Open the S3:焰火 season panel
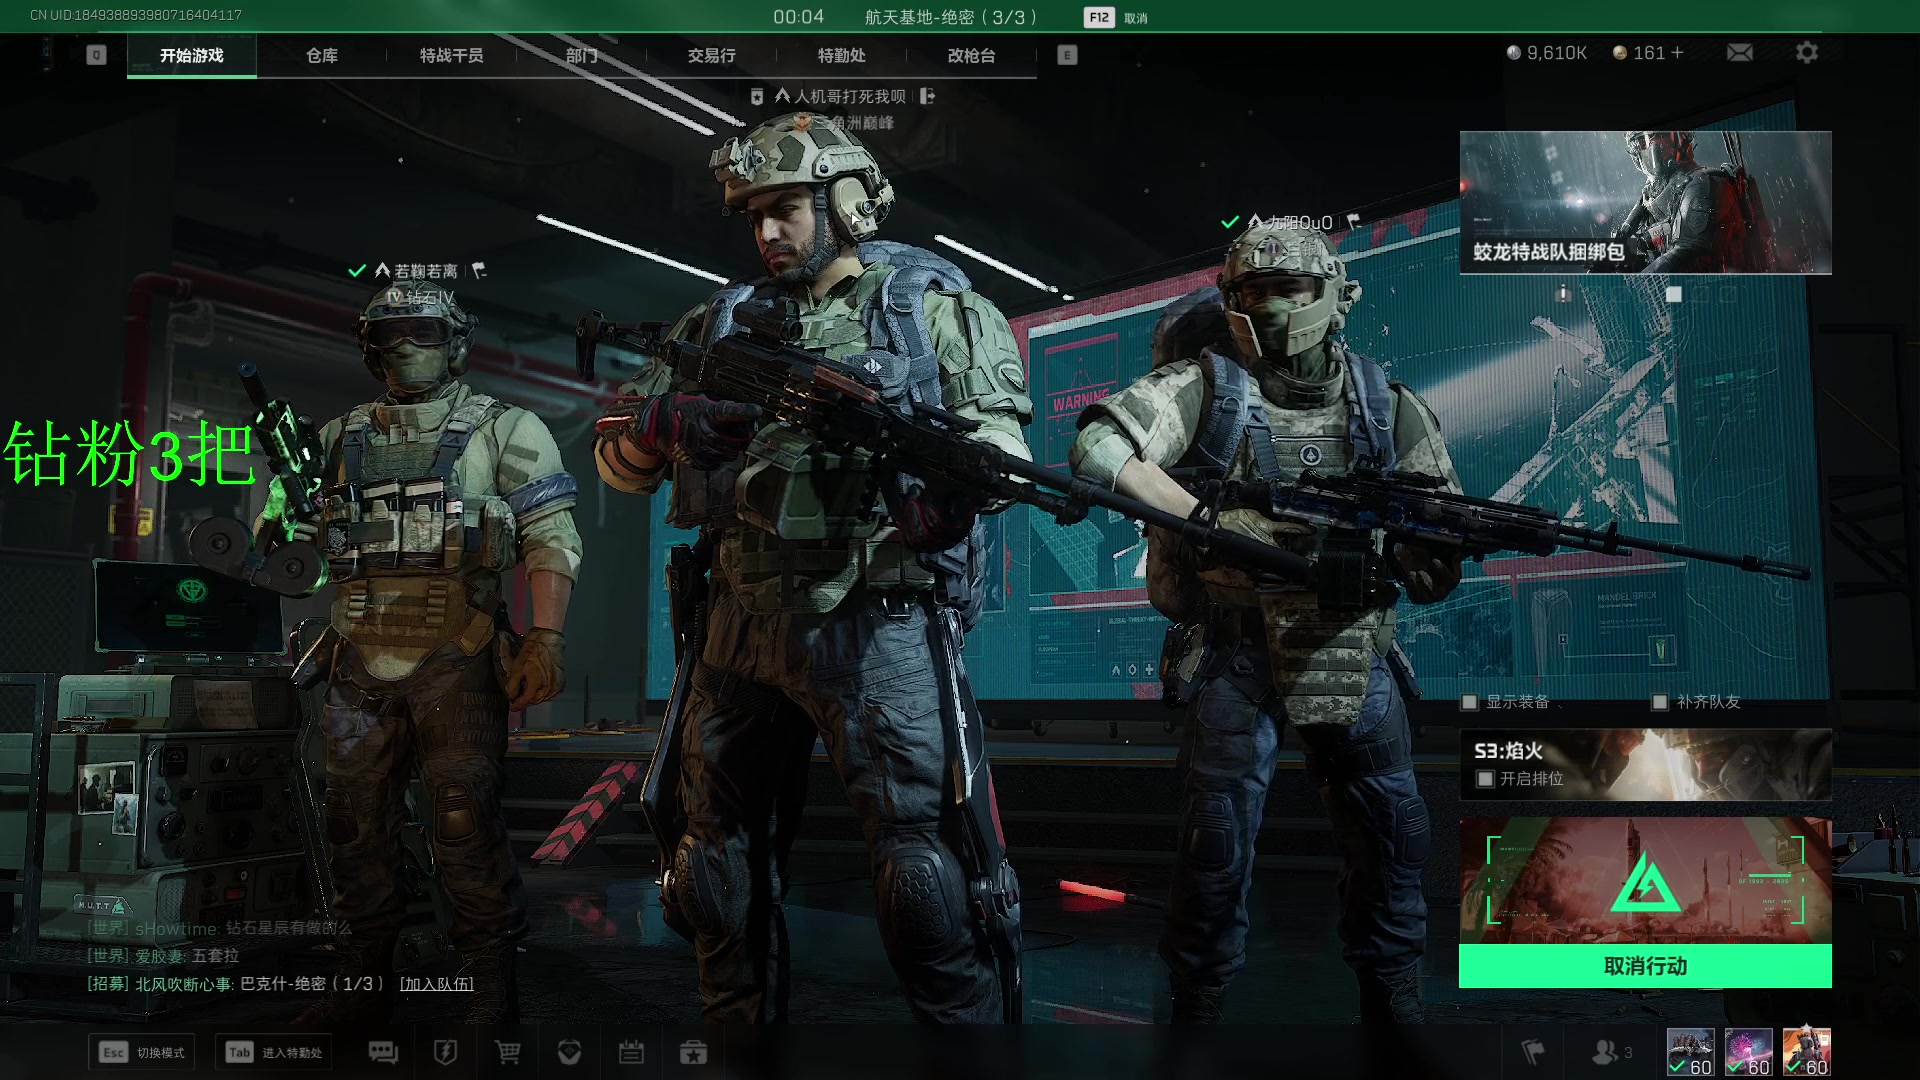 pyautogui.click(x=1645, y=764)
